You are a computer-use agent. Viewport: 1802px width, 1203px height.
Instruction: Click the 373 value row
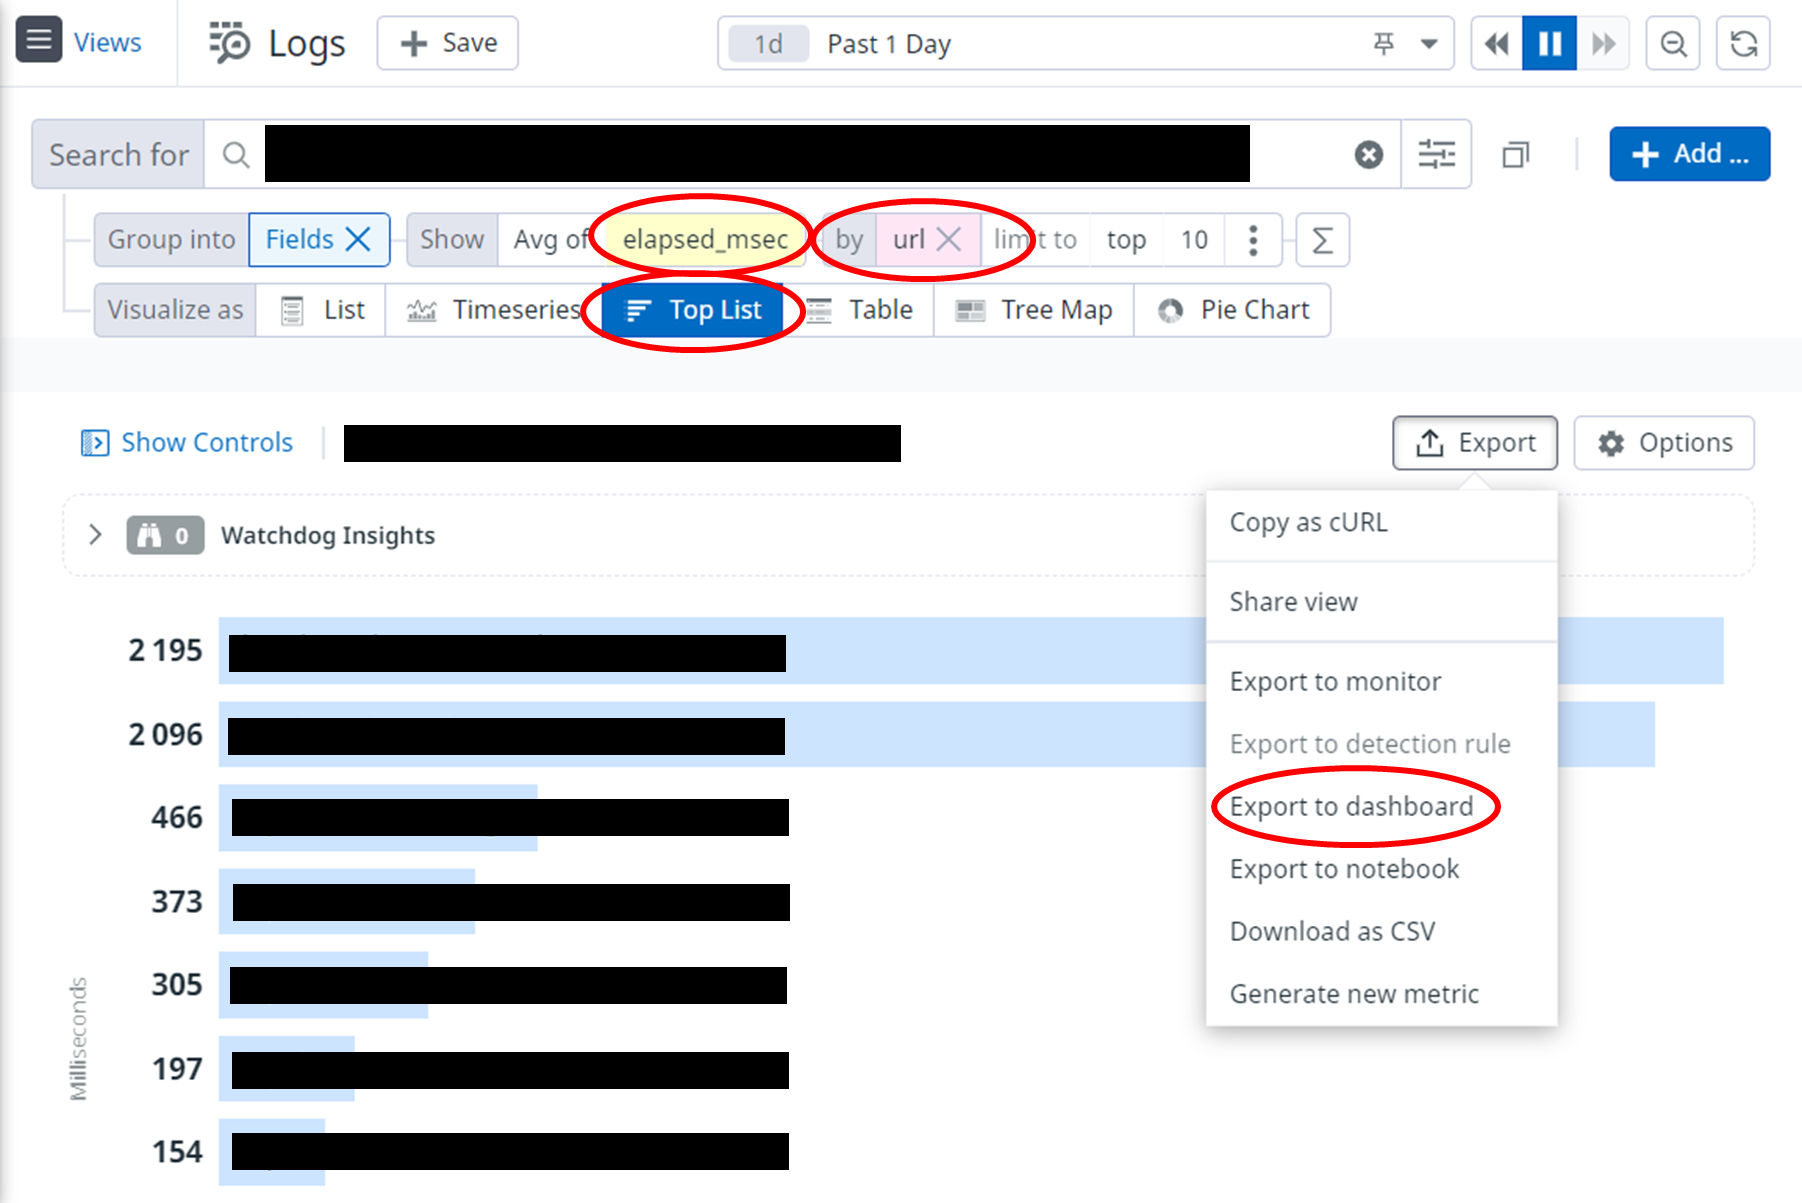[x=346, y=902]
